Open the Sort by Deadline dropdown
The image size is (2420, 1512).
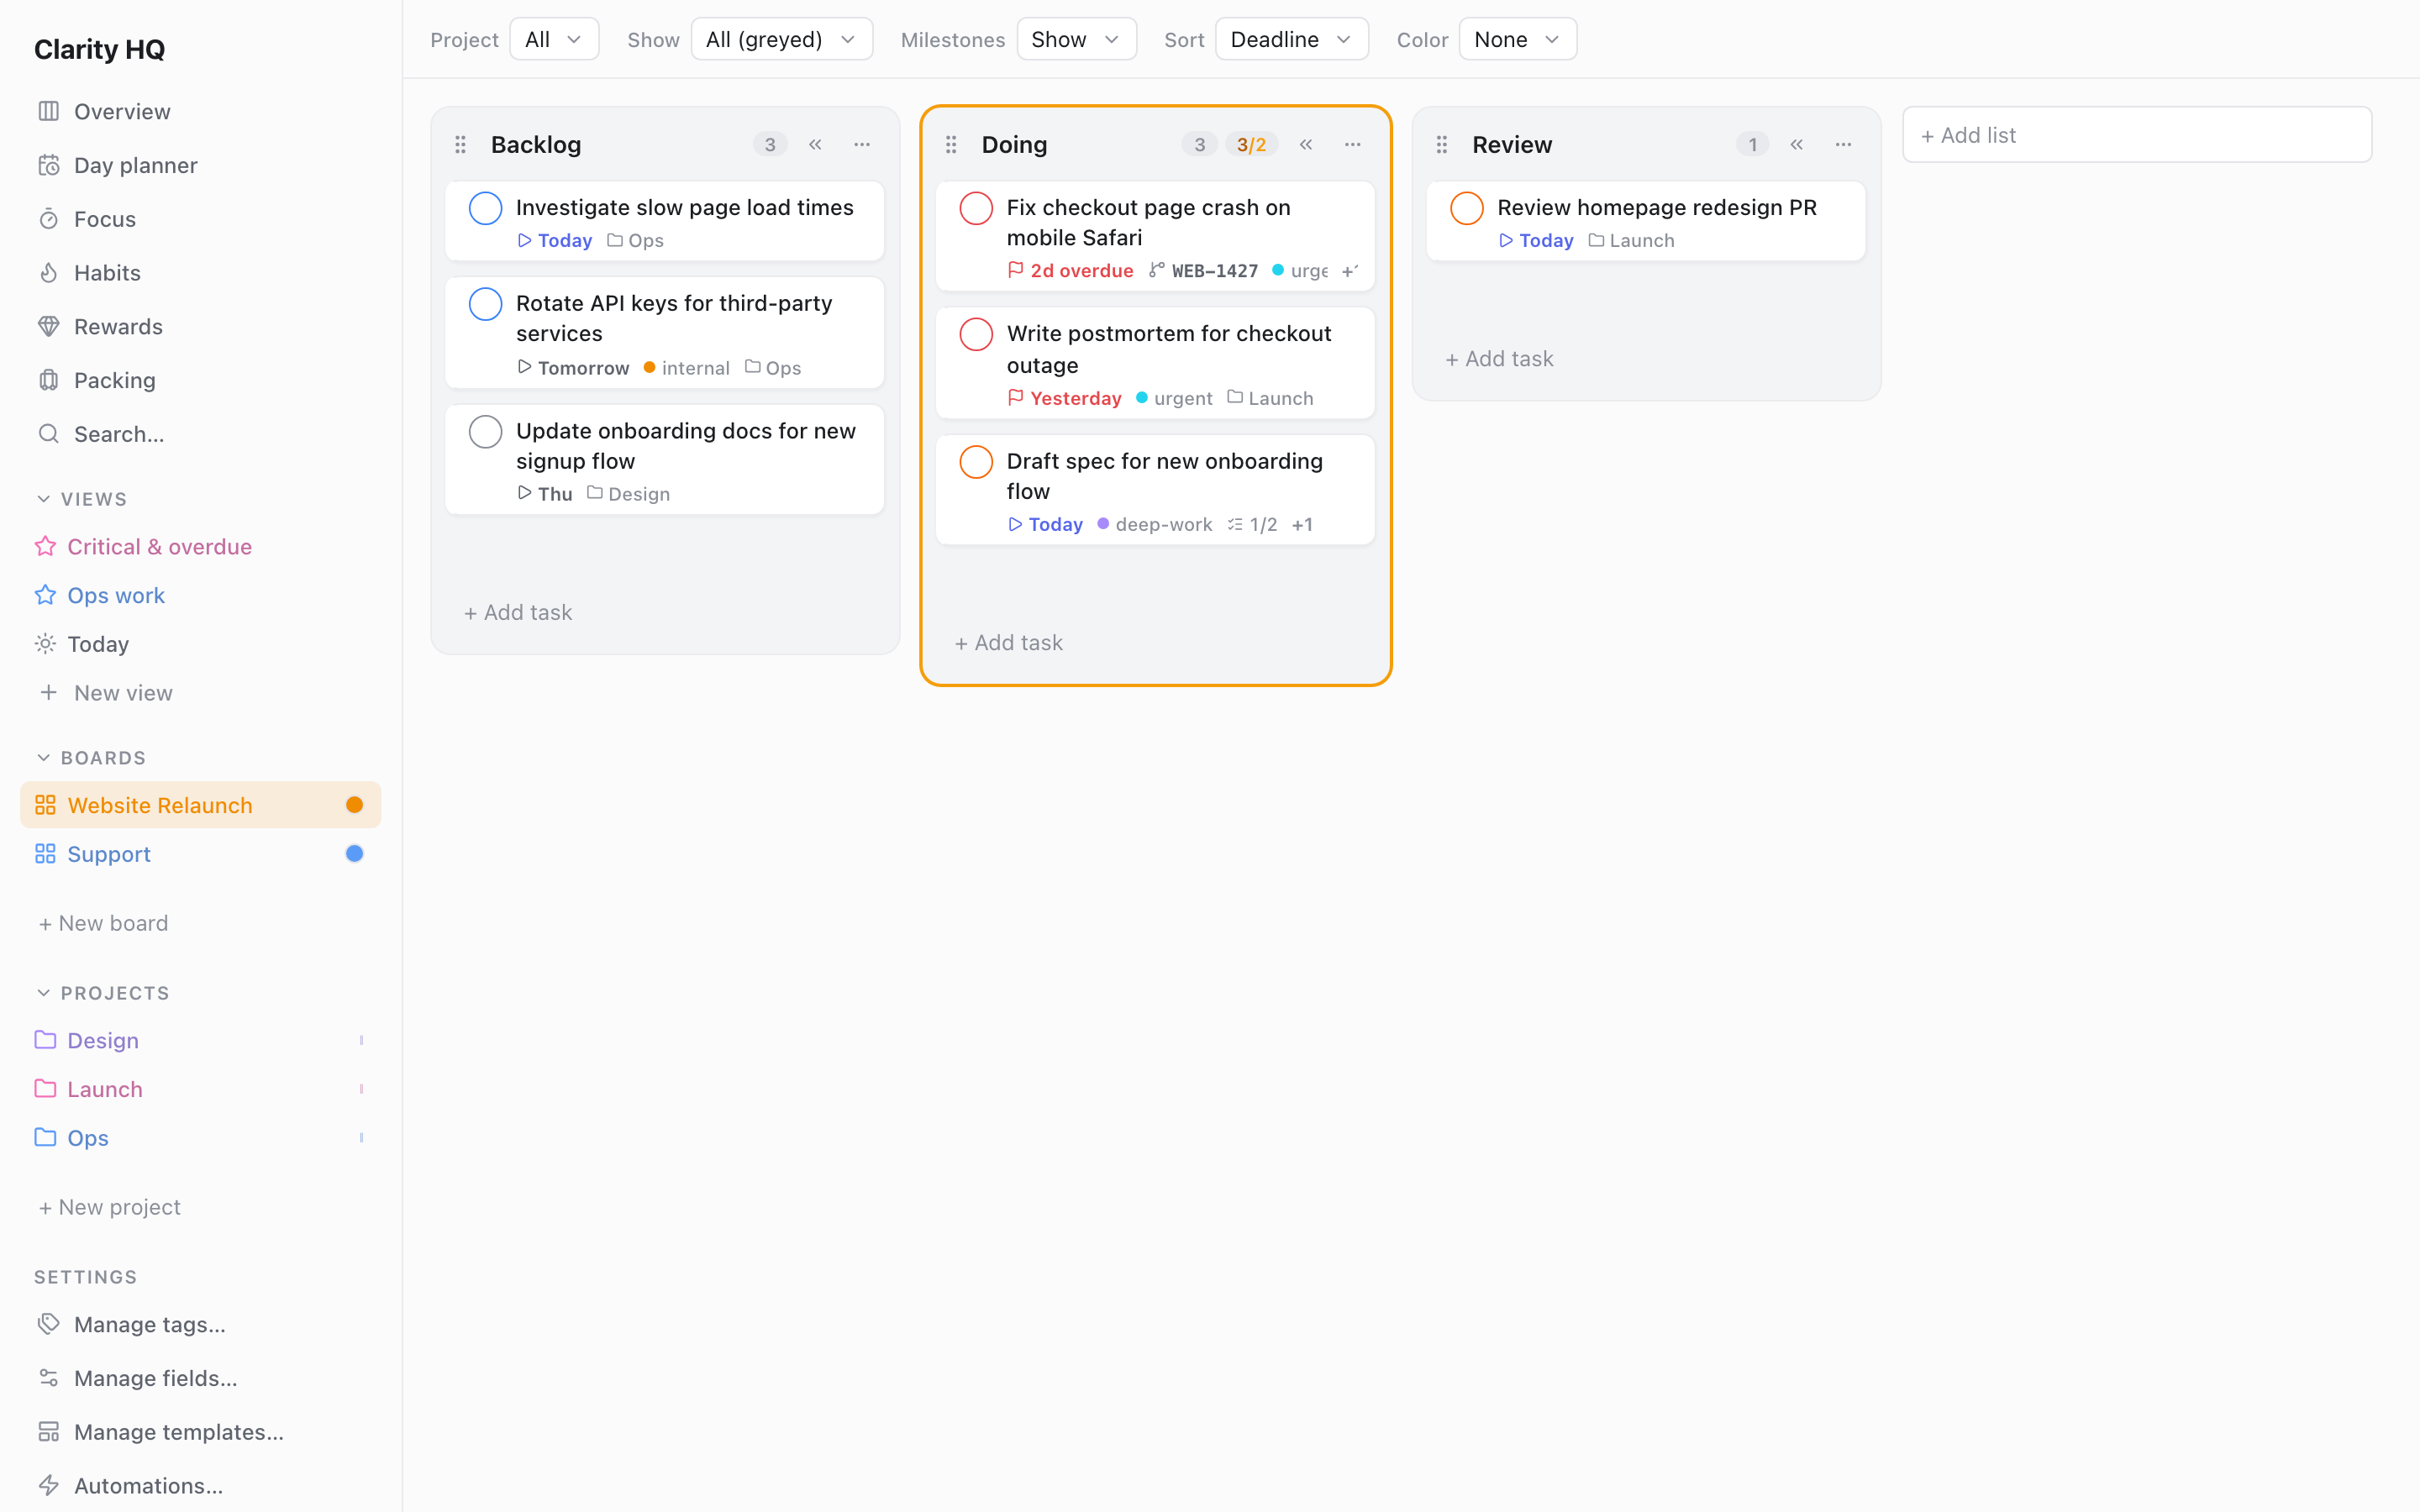pyautogui.click(x=1291, y=39)
